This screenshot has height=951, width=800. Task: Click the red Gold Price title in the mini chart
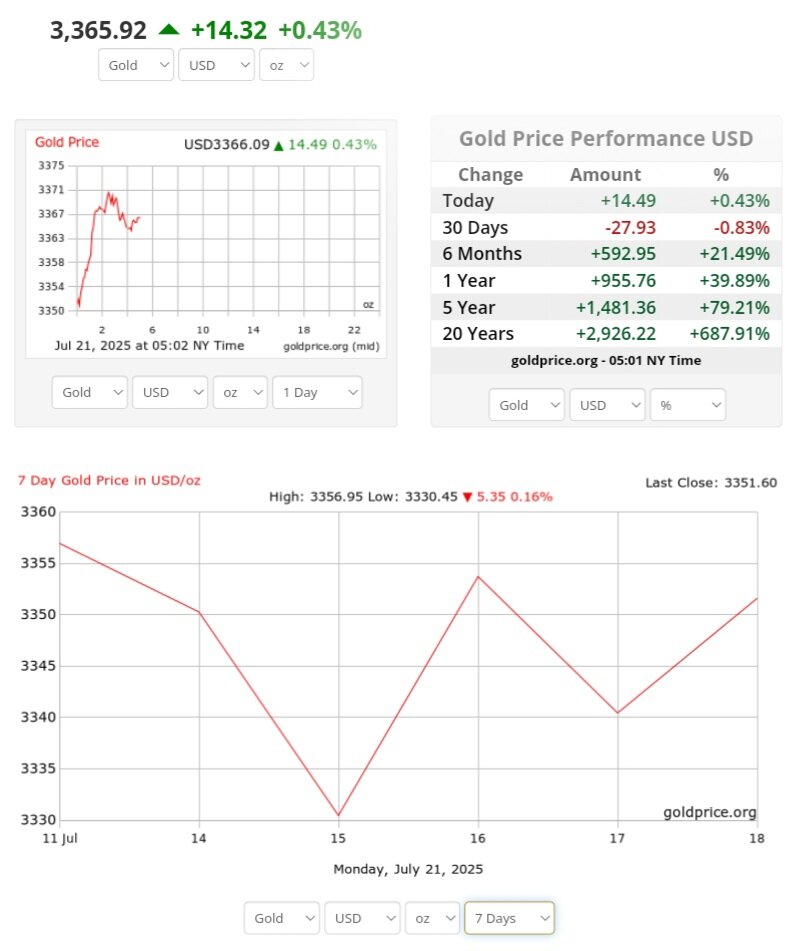pos(67,142)
